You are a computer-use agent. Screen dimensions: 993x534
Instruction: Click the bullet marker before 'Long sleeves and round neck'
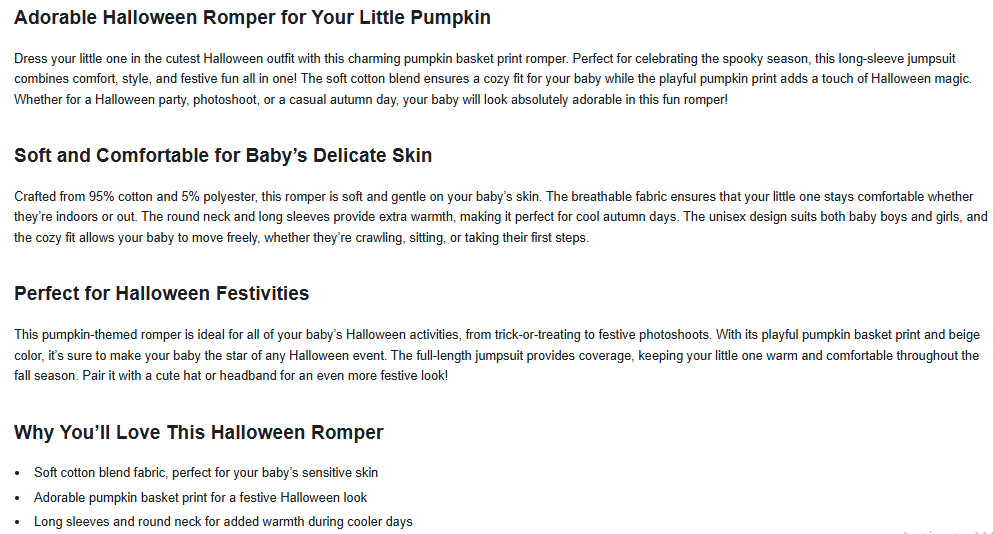pyautogui.click(x=18, y=521)
